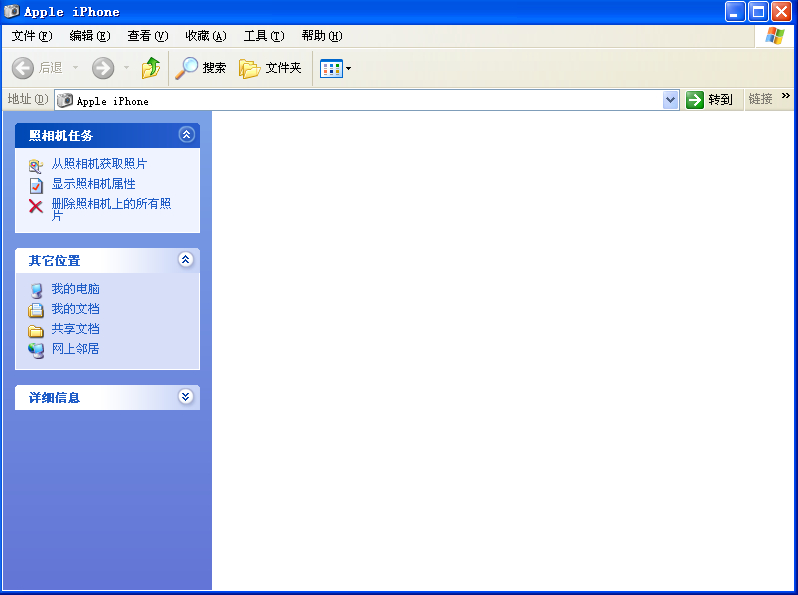Image resolution: width=798 pixels, height=595 pixels.
Task: Click the Back (后退) arrow button
Action: 23,68
